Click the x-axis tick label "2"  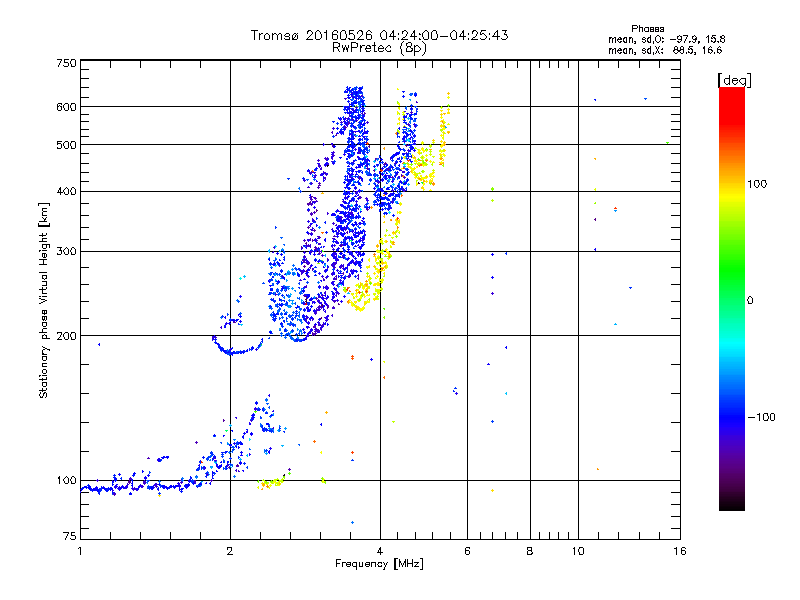click(x=230, y=551)
